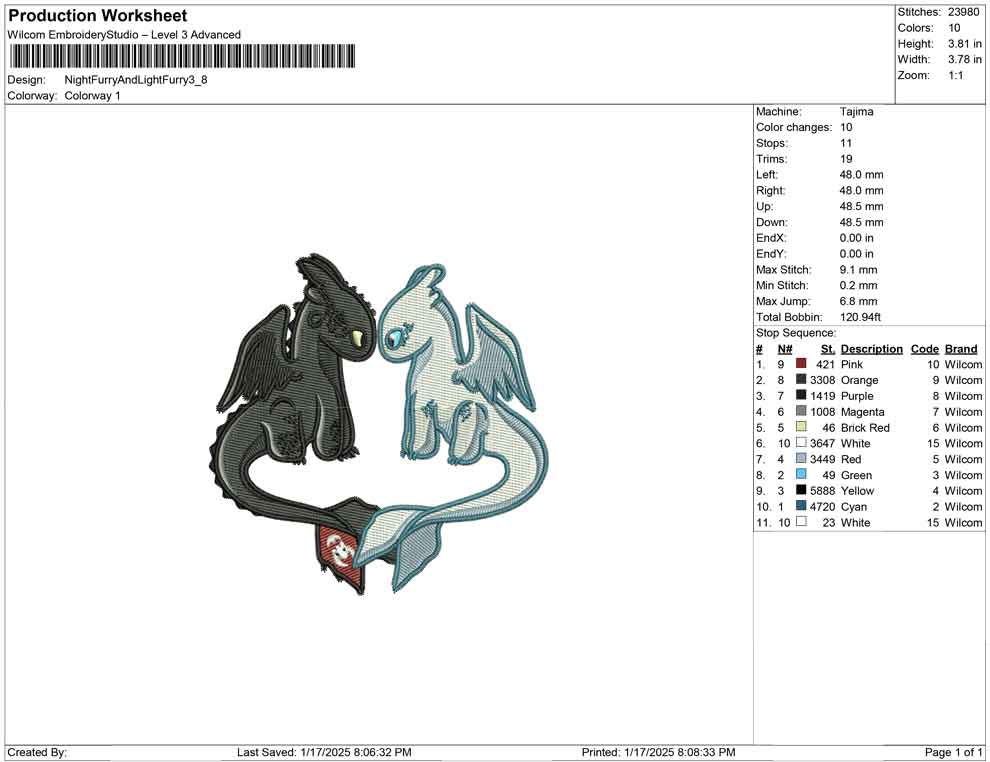Click the EndX value 0.00 in

tap(857, 238)
